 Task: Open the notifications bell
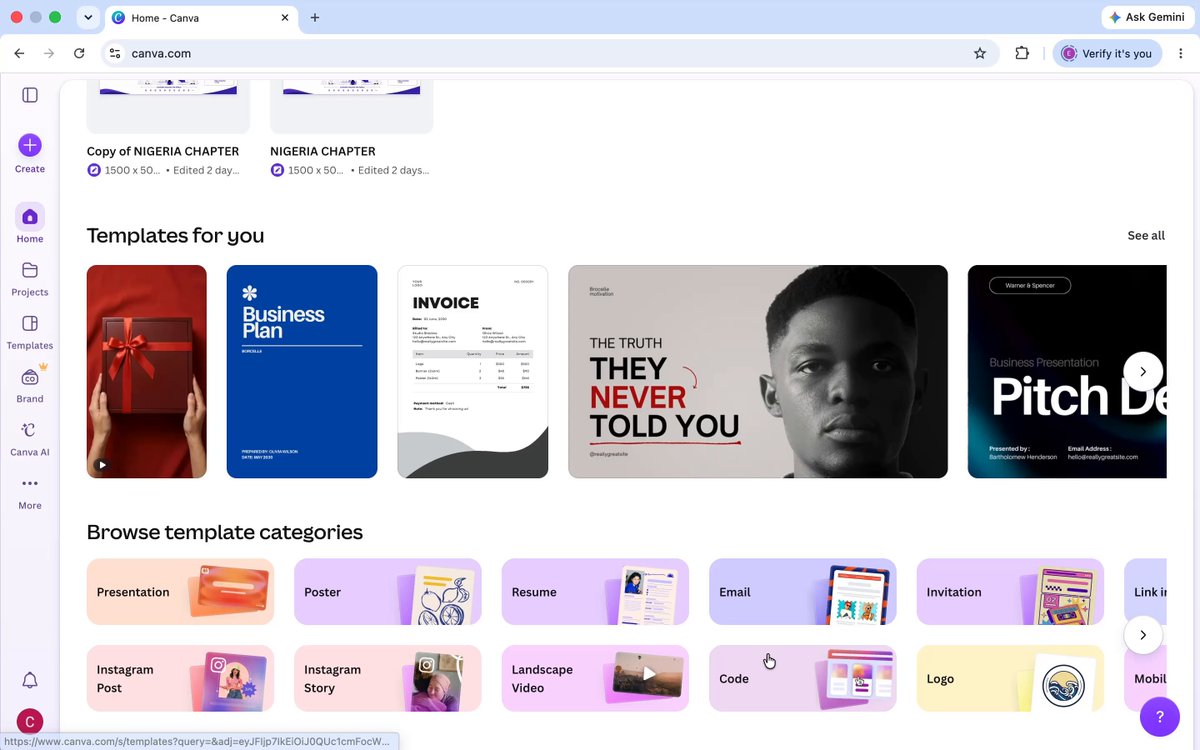(30, 681)
